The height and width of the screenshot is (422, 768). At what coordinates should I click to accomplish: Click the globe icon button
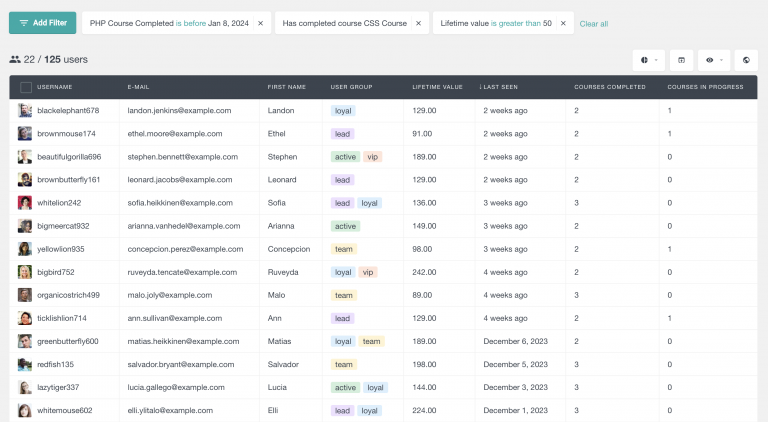[745, 60]
